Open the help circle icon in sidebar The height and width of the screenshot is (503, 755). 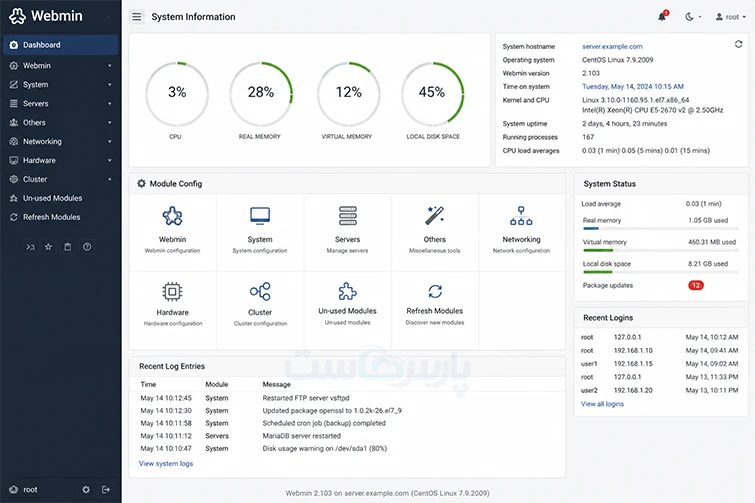point(87,247)
